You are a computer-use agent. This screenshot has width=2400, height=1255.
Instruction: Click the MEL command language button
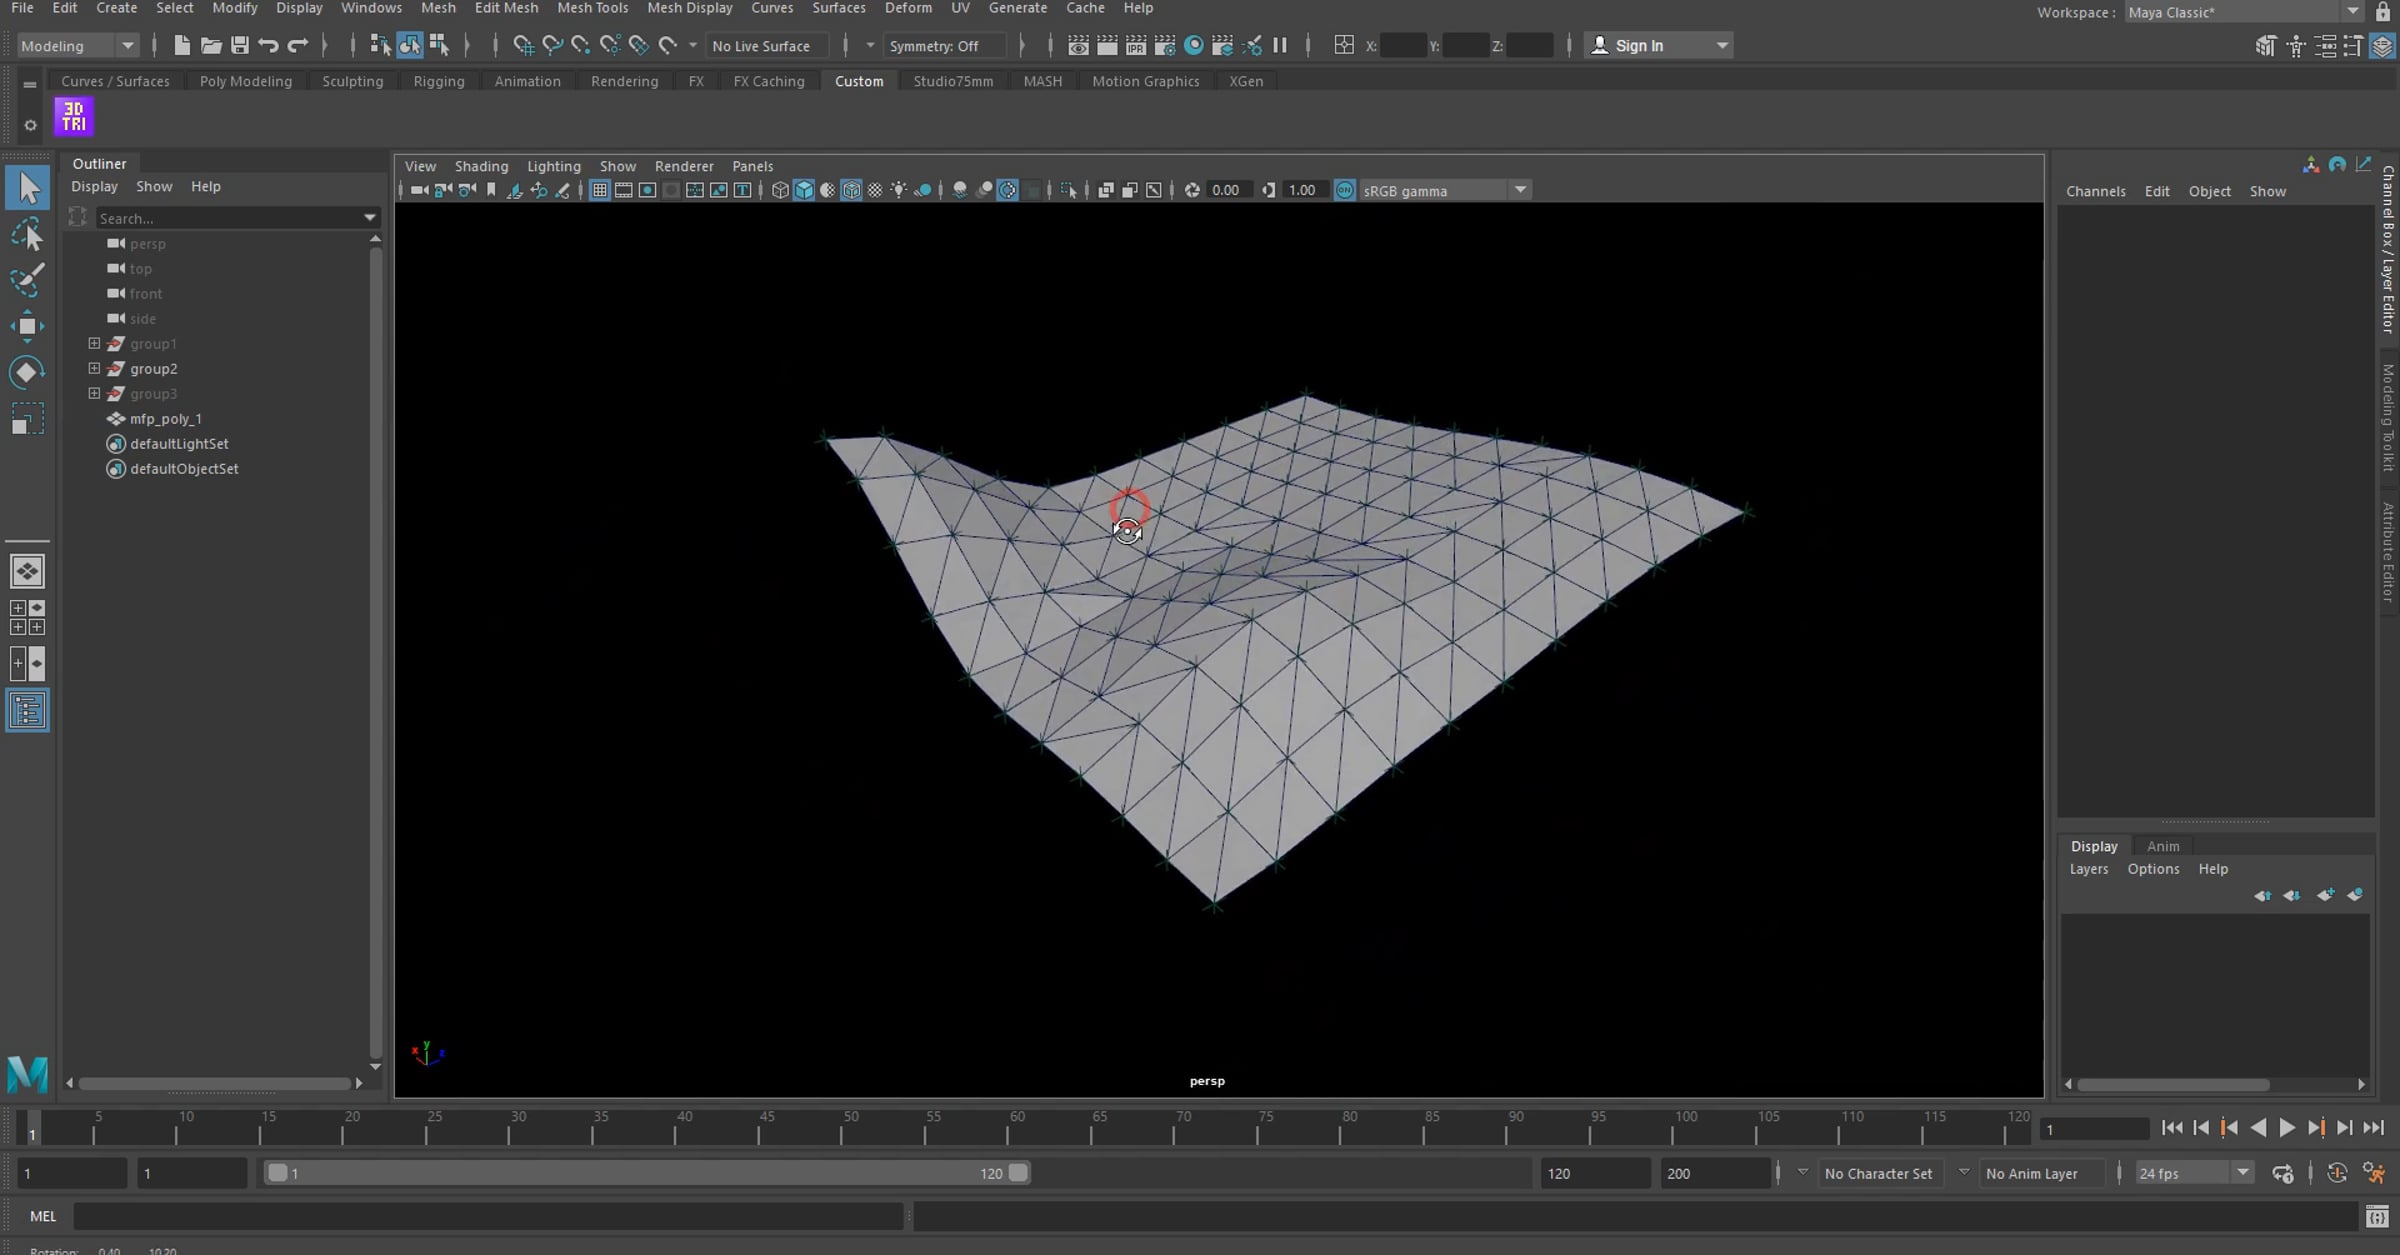pos(43,1216)
